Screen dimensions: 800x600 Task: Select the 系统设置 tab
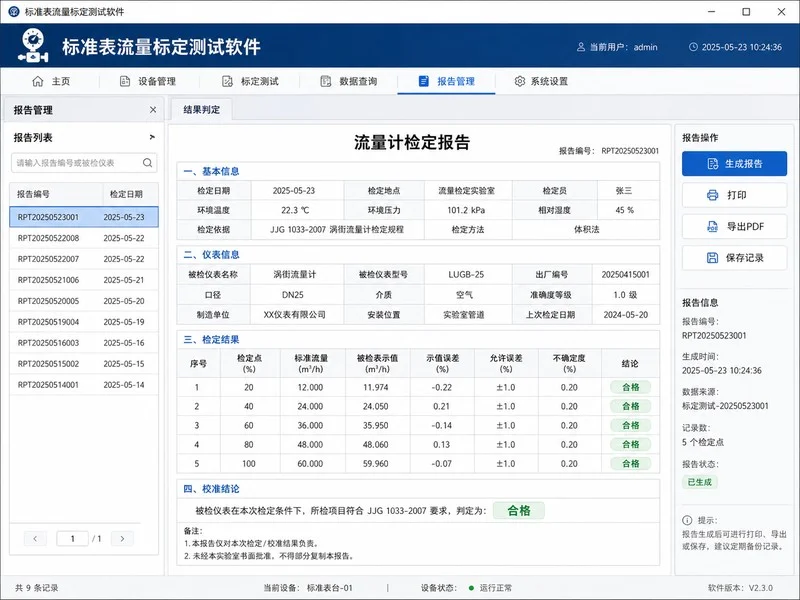click(541, 81)
